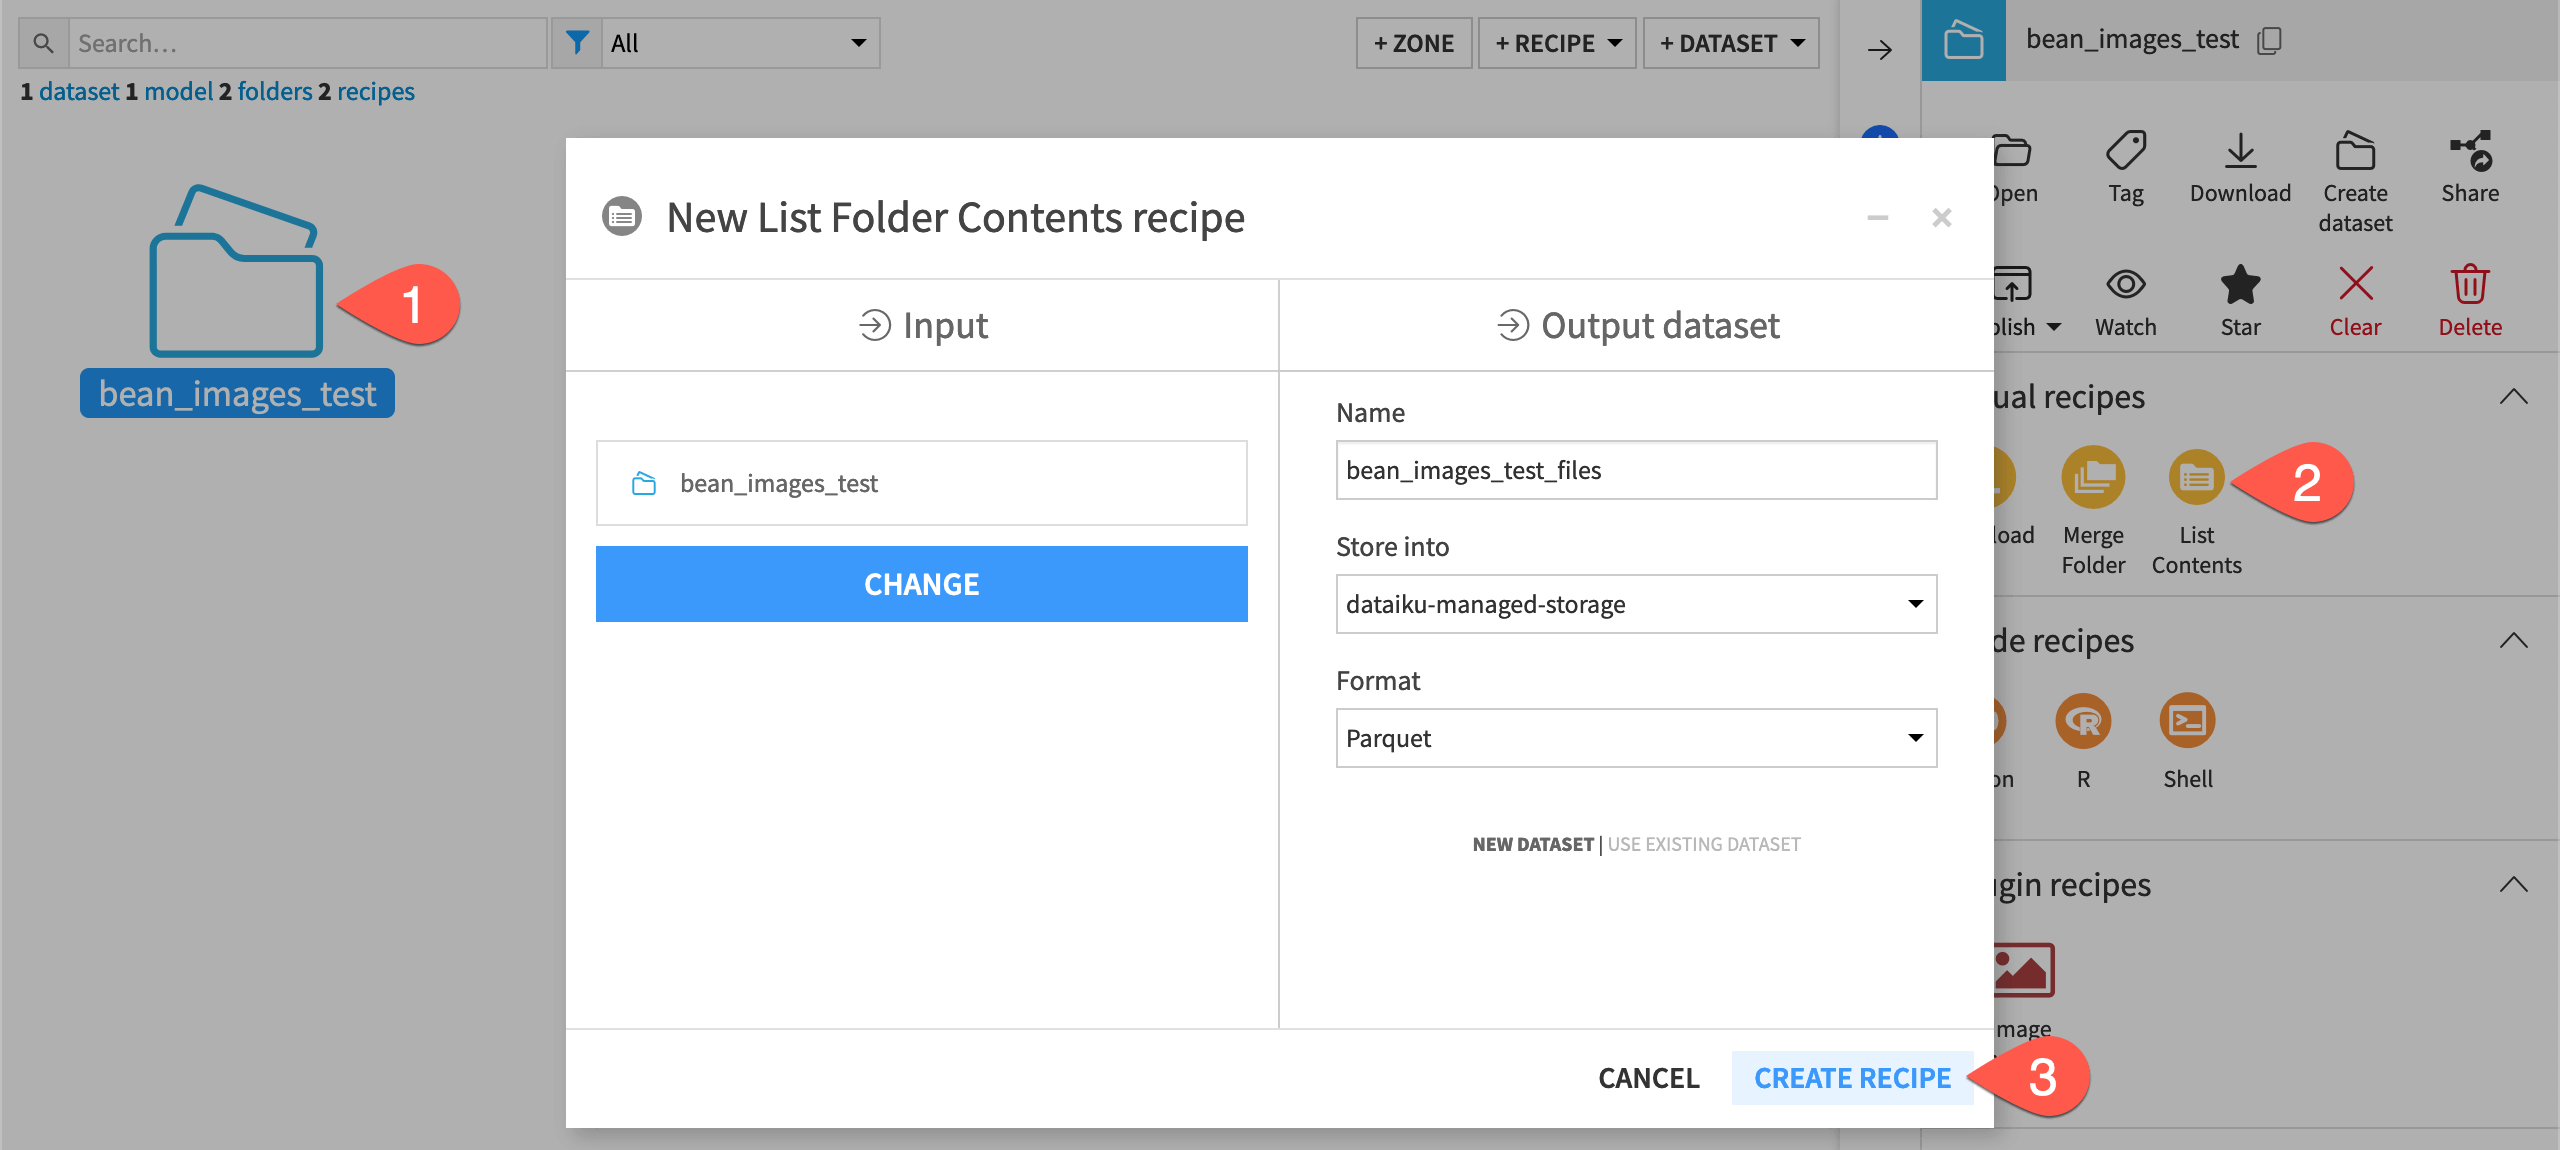Select the Create dataset action
Screen dimensions: 2560x1150
[2355, 180]
